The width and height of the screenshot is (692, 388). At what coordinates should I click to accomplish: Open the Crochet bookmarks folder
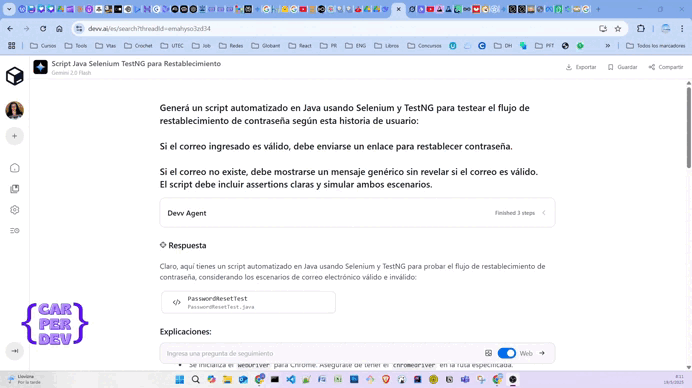(x=139, y=45)
